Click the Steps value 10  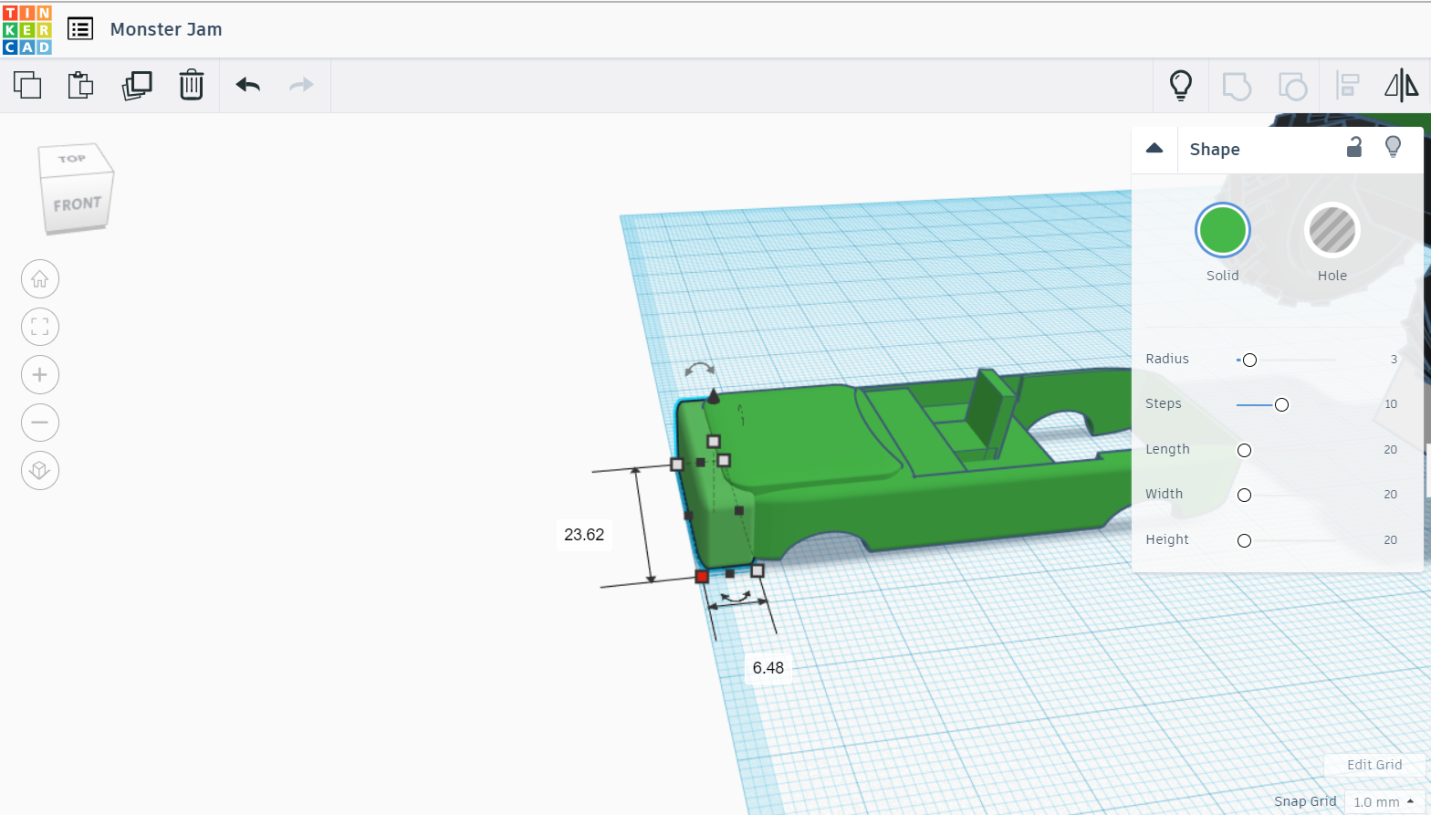1391,404
